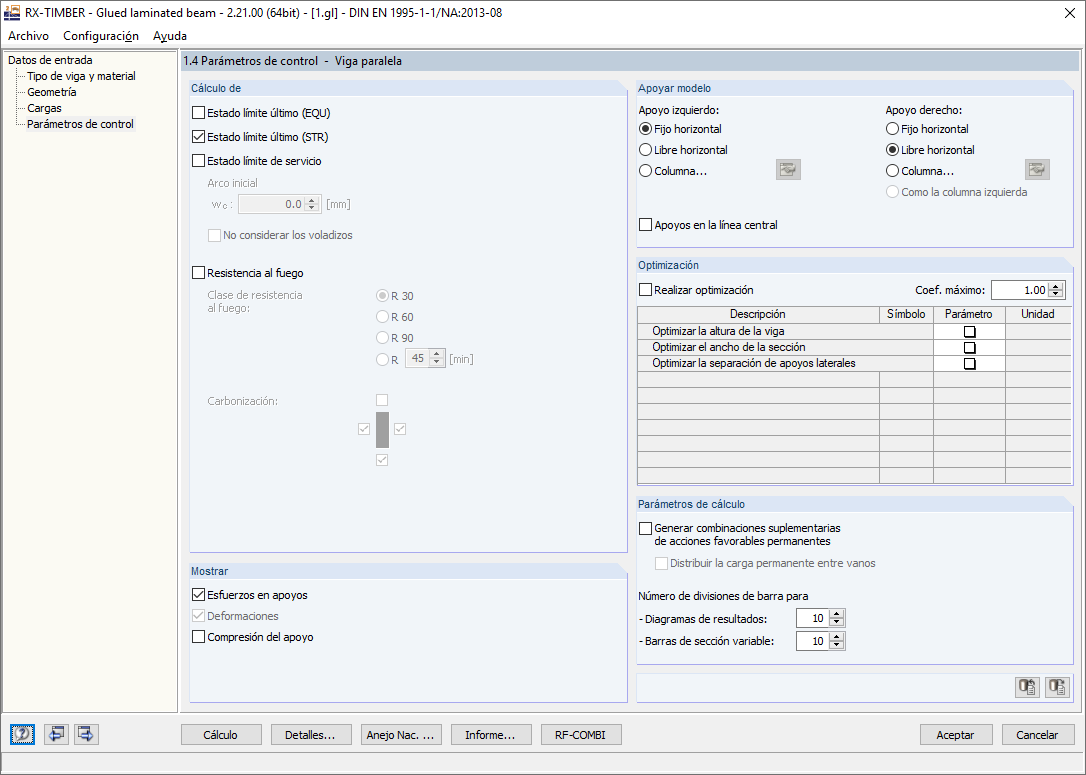Select Cargas in the navigation tree
The height and width of the screenshot is (775, 1086).
tap(44, 108)
